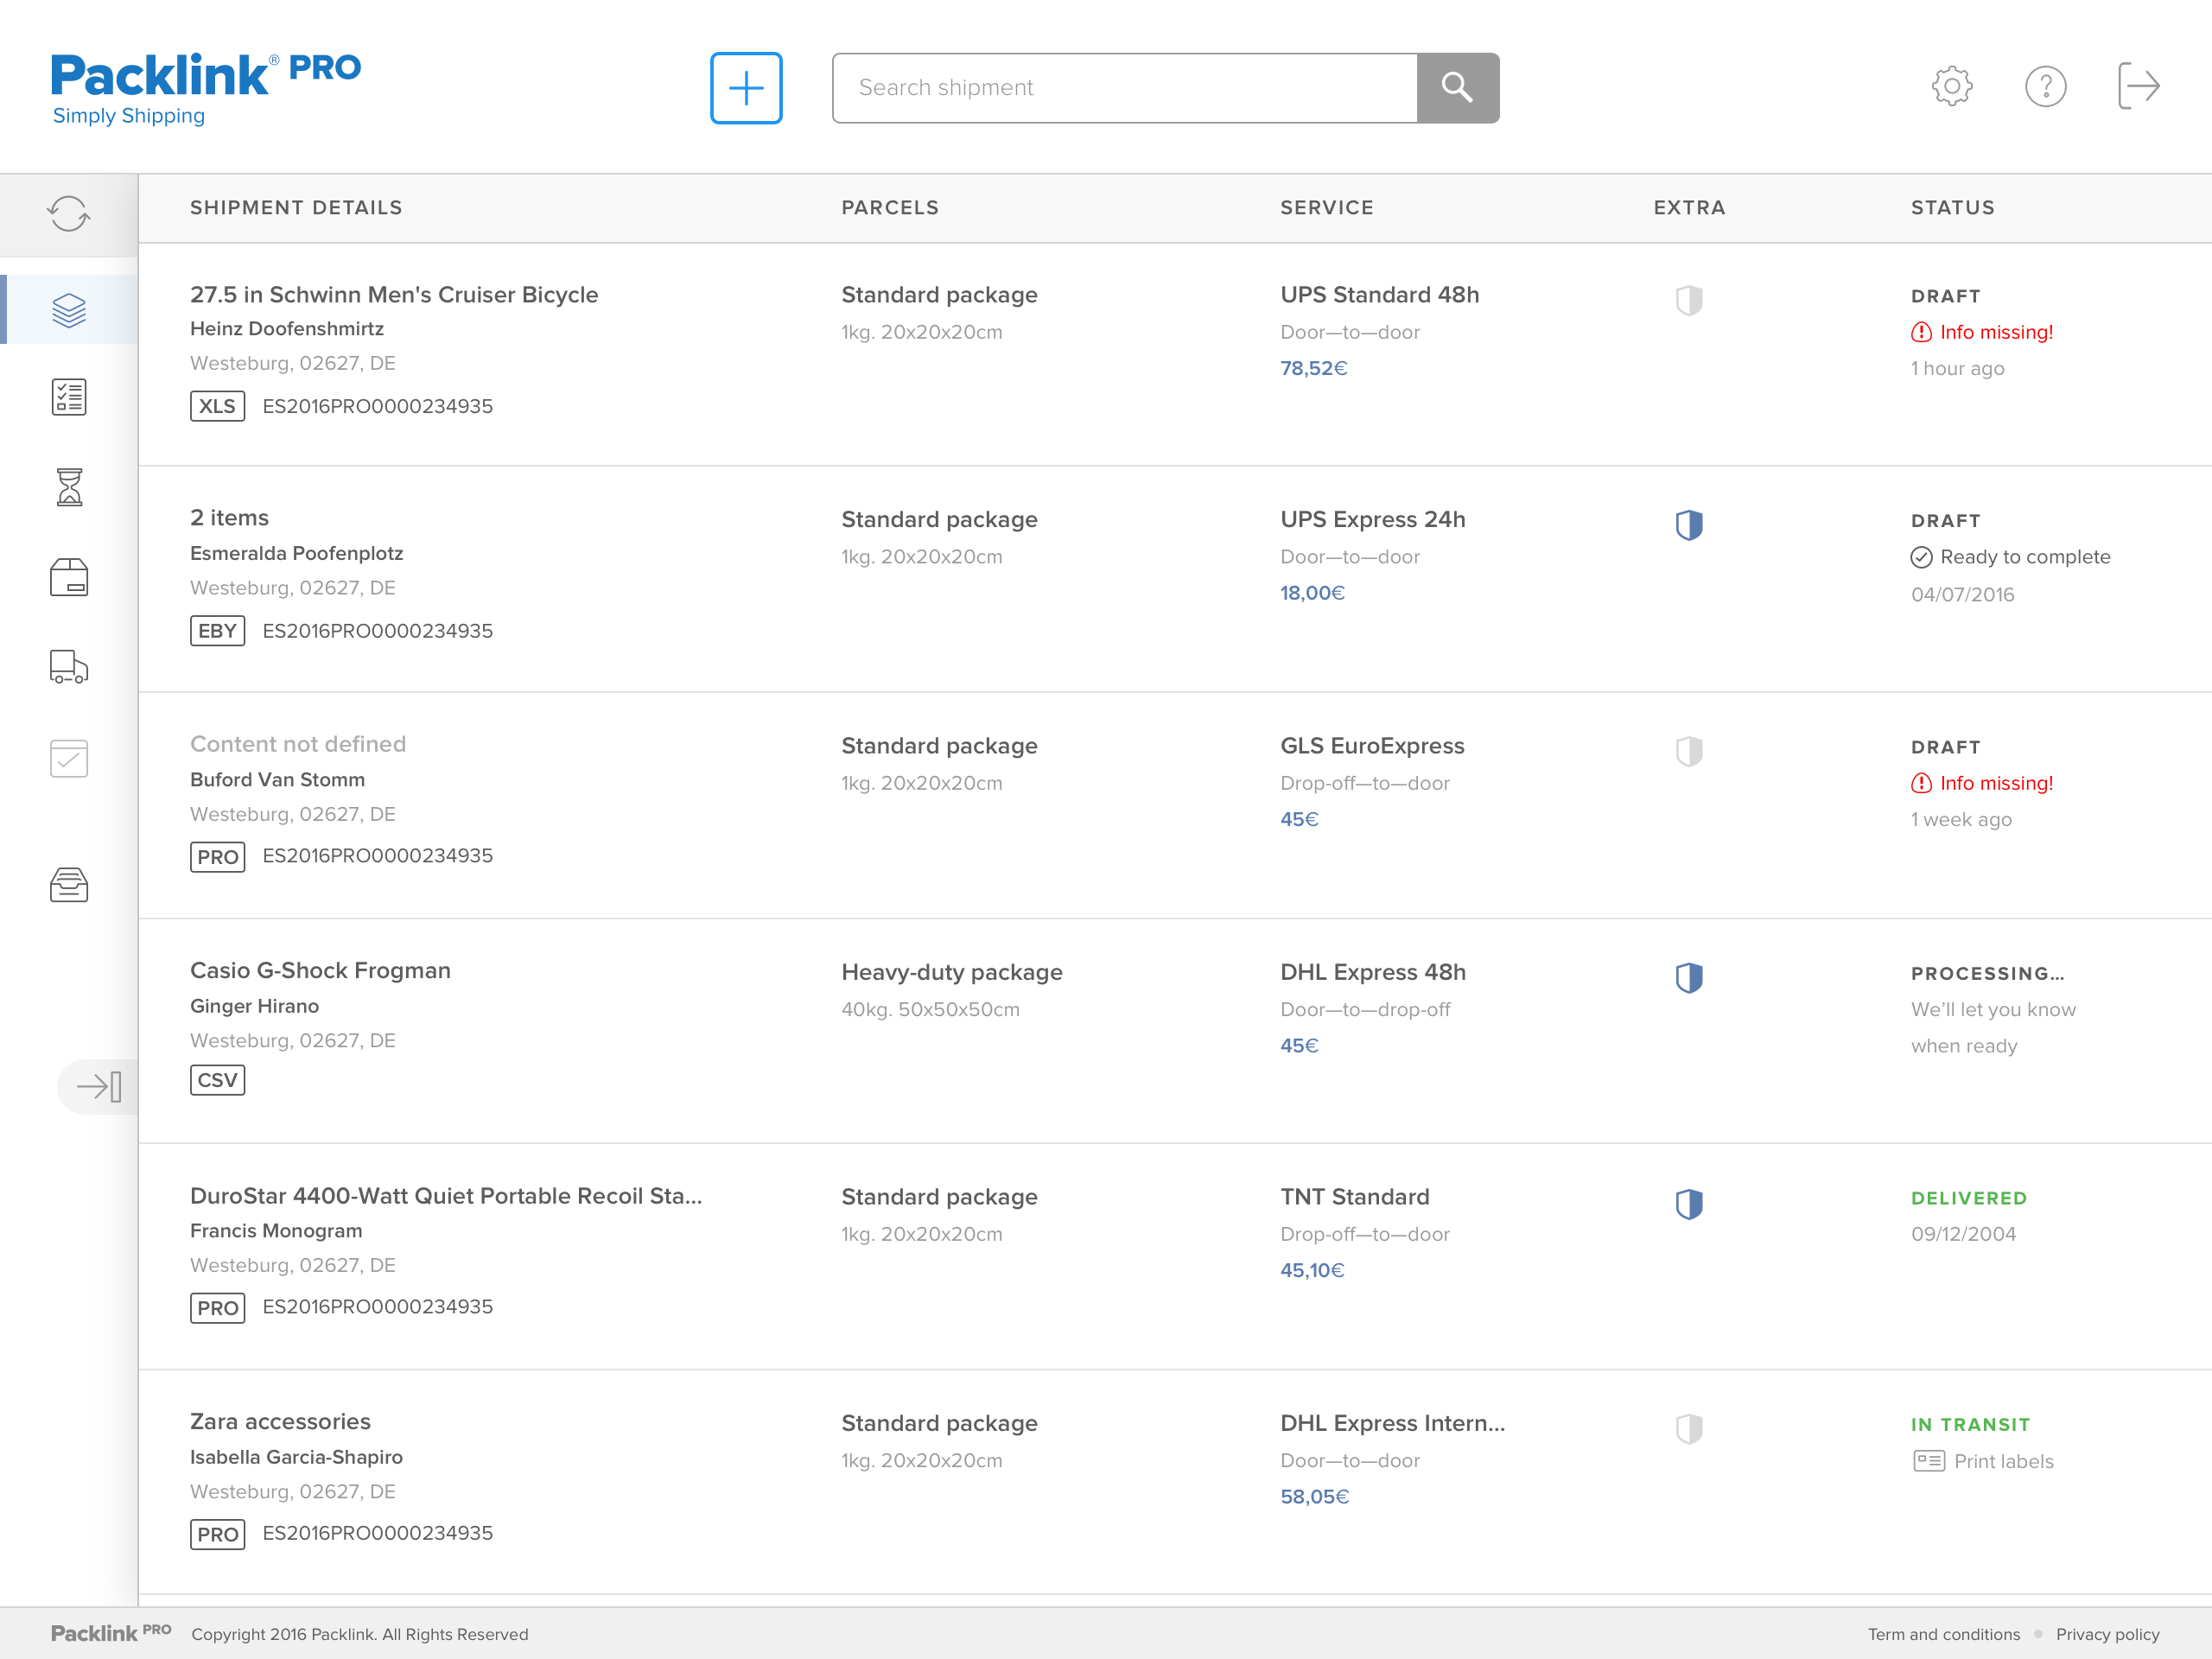Open help question mark icon
This screenshot has height=1659, width=2212.
tap(2045, 87)
